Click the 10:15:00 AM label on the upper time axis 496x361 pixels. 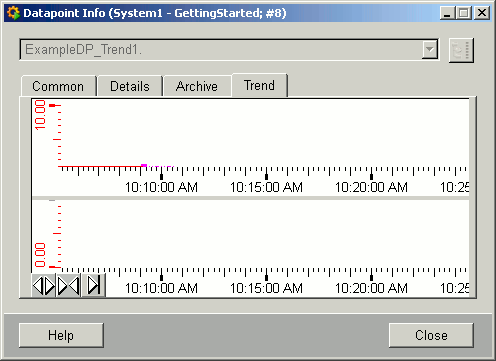tap(266, 187)
